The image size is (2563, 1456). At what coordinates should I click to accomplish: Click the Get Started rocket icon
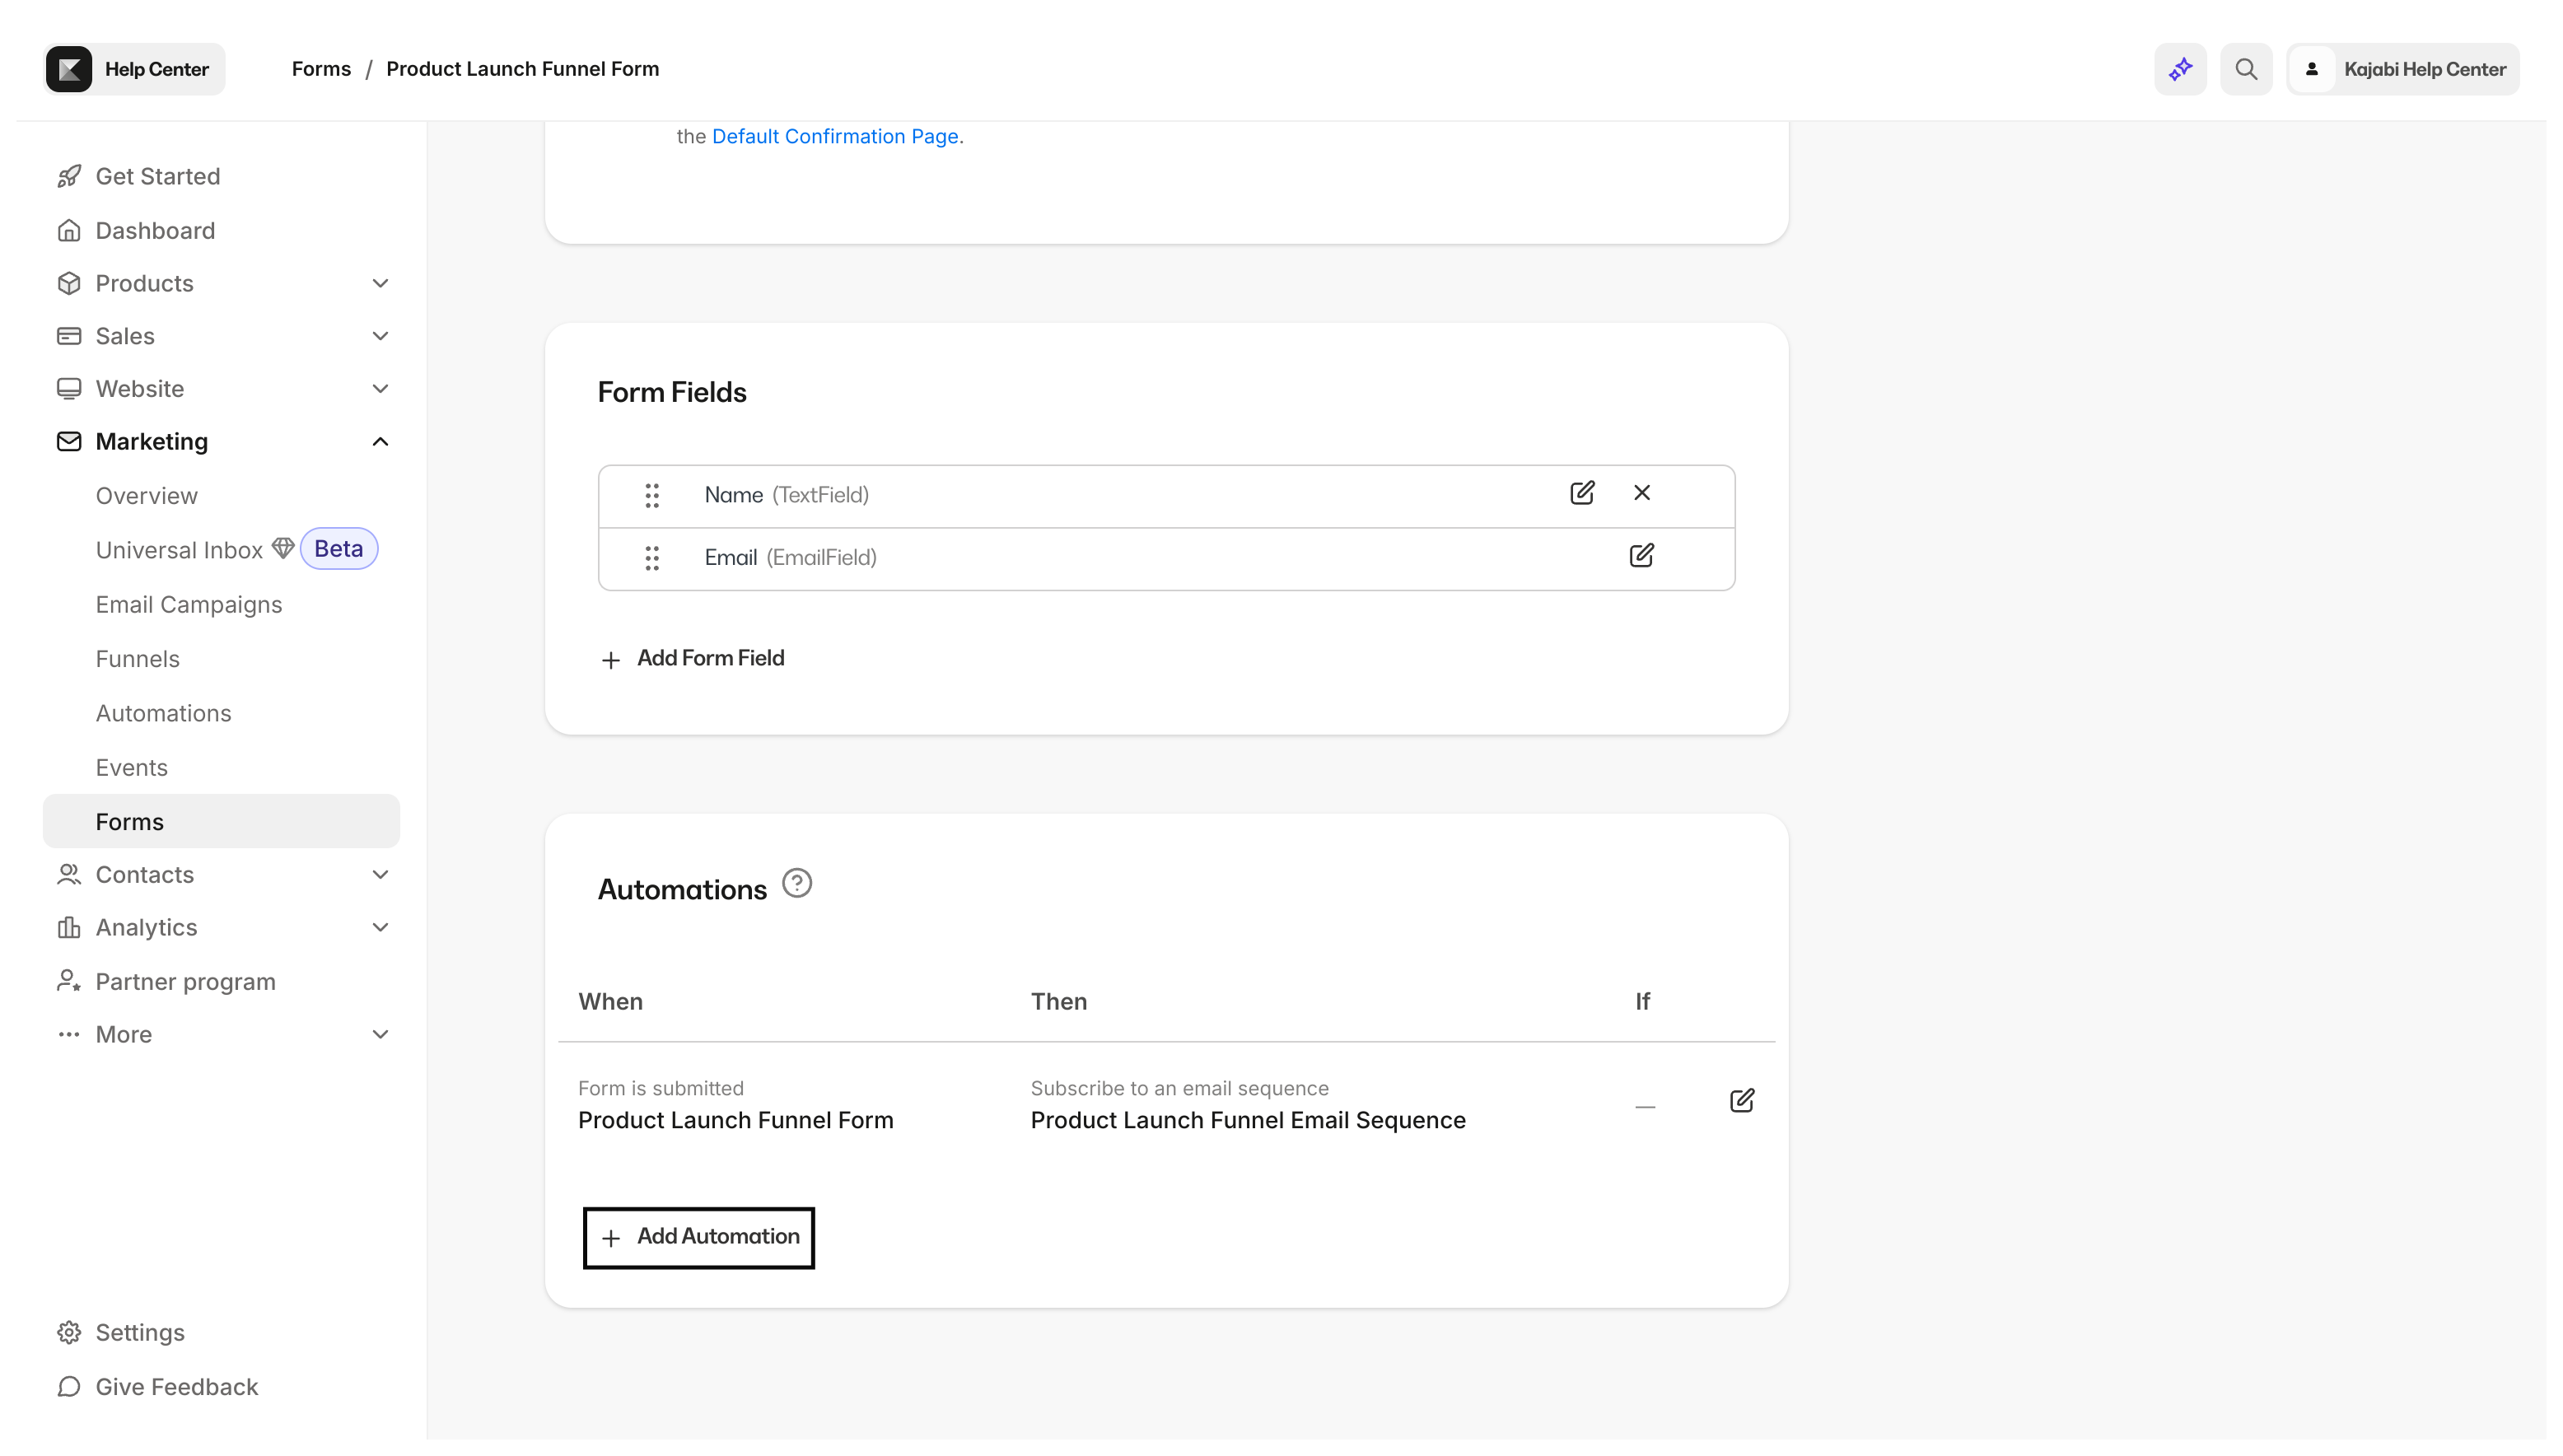click(x=68, y=175)
